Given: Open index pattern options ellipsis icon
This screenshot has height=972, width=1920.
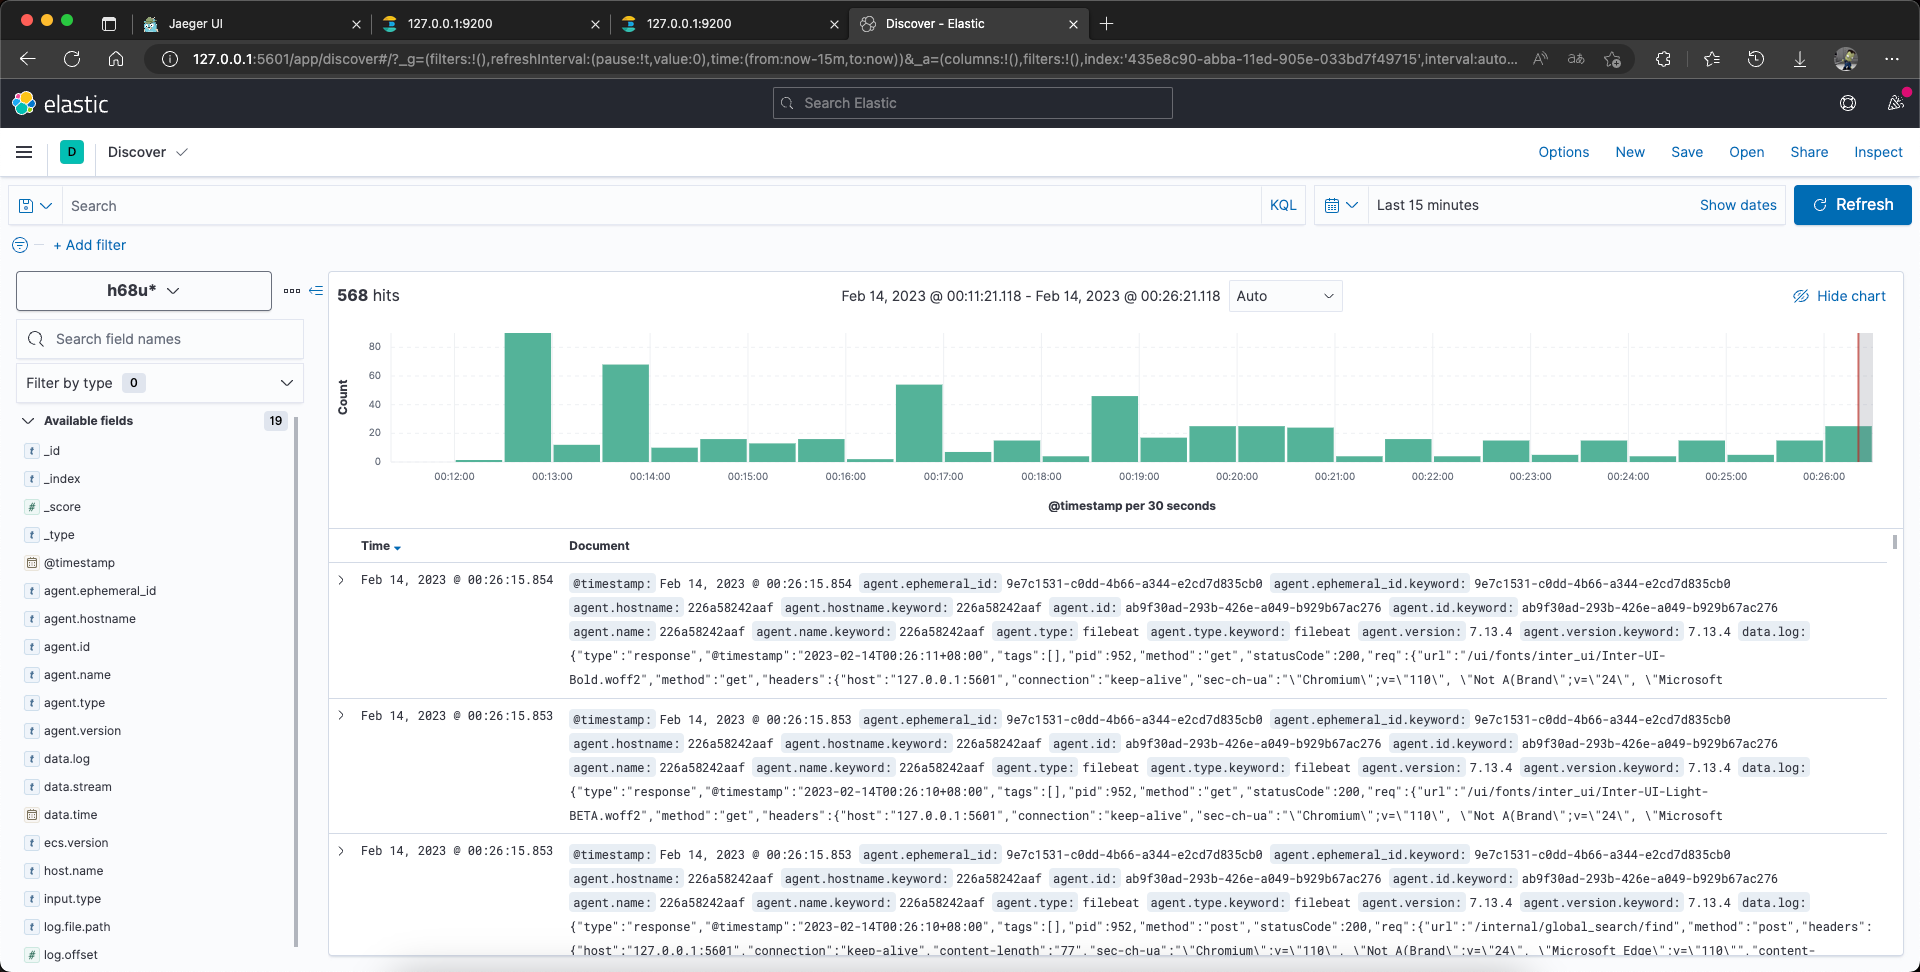Looking at the screenshot, I should [x=292, y=291].
